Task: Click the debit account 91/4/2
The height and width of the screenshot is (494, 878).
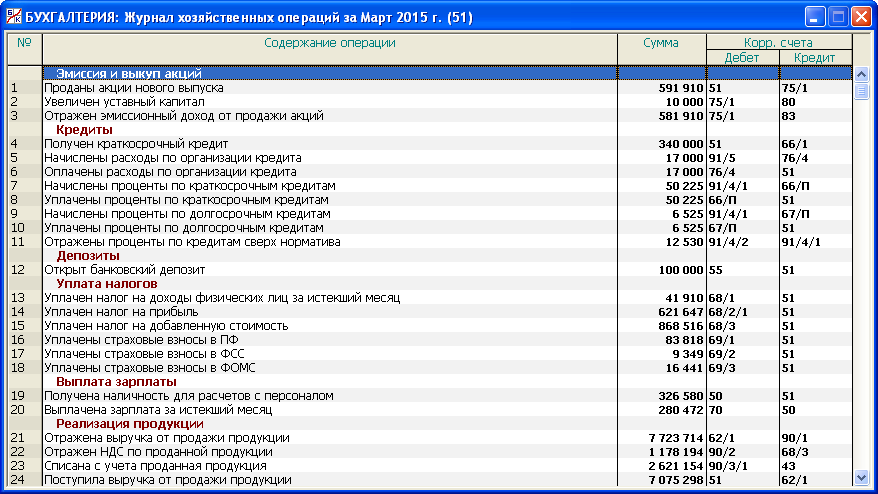Action: [x=728, y=242]
